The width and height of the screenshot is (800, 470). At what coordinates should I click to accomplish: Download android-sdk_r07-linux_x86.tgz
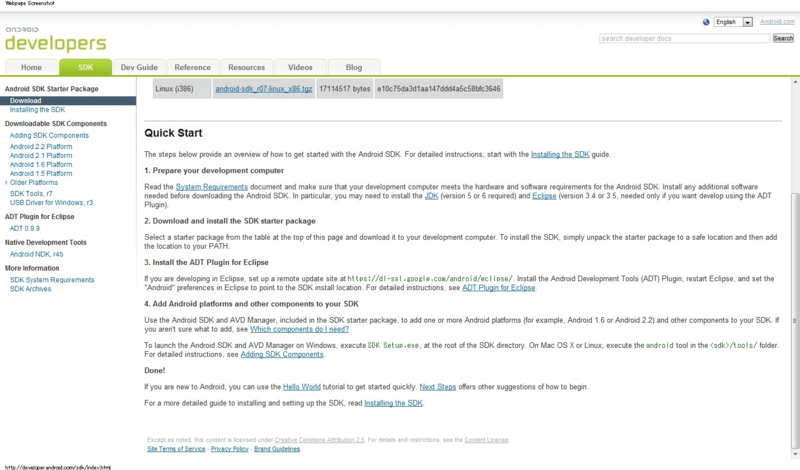coord(263,89)
